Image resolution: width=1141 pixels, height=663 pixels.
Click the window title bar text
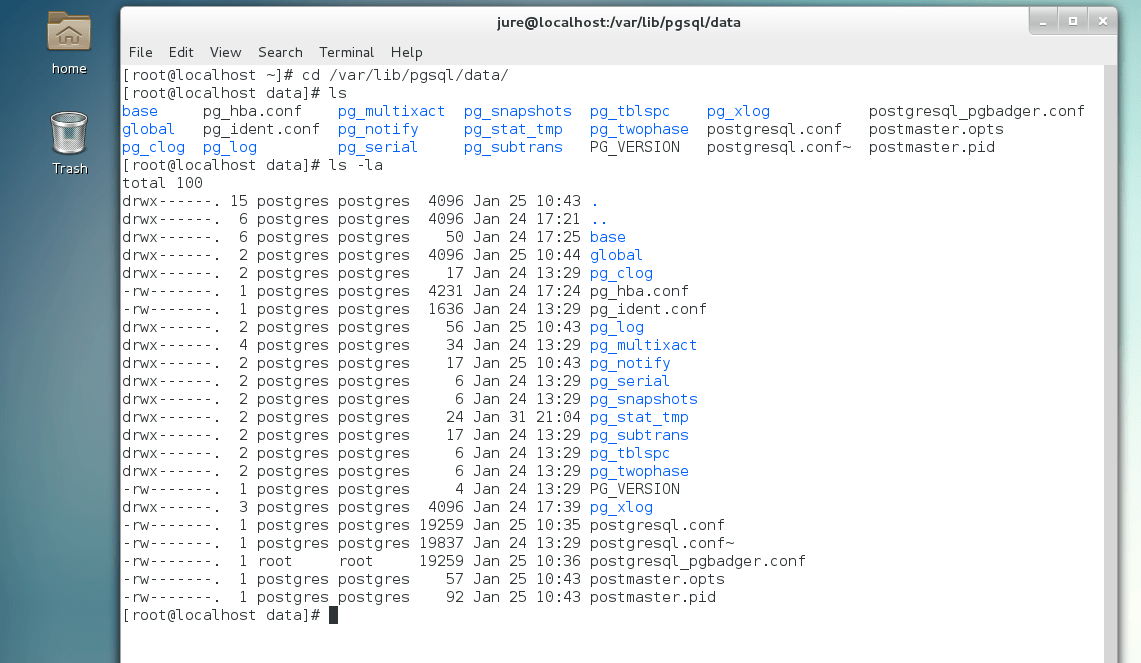click(618, 21)
